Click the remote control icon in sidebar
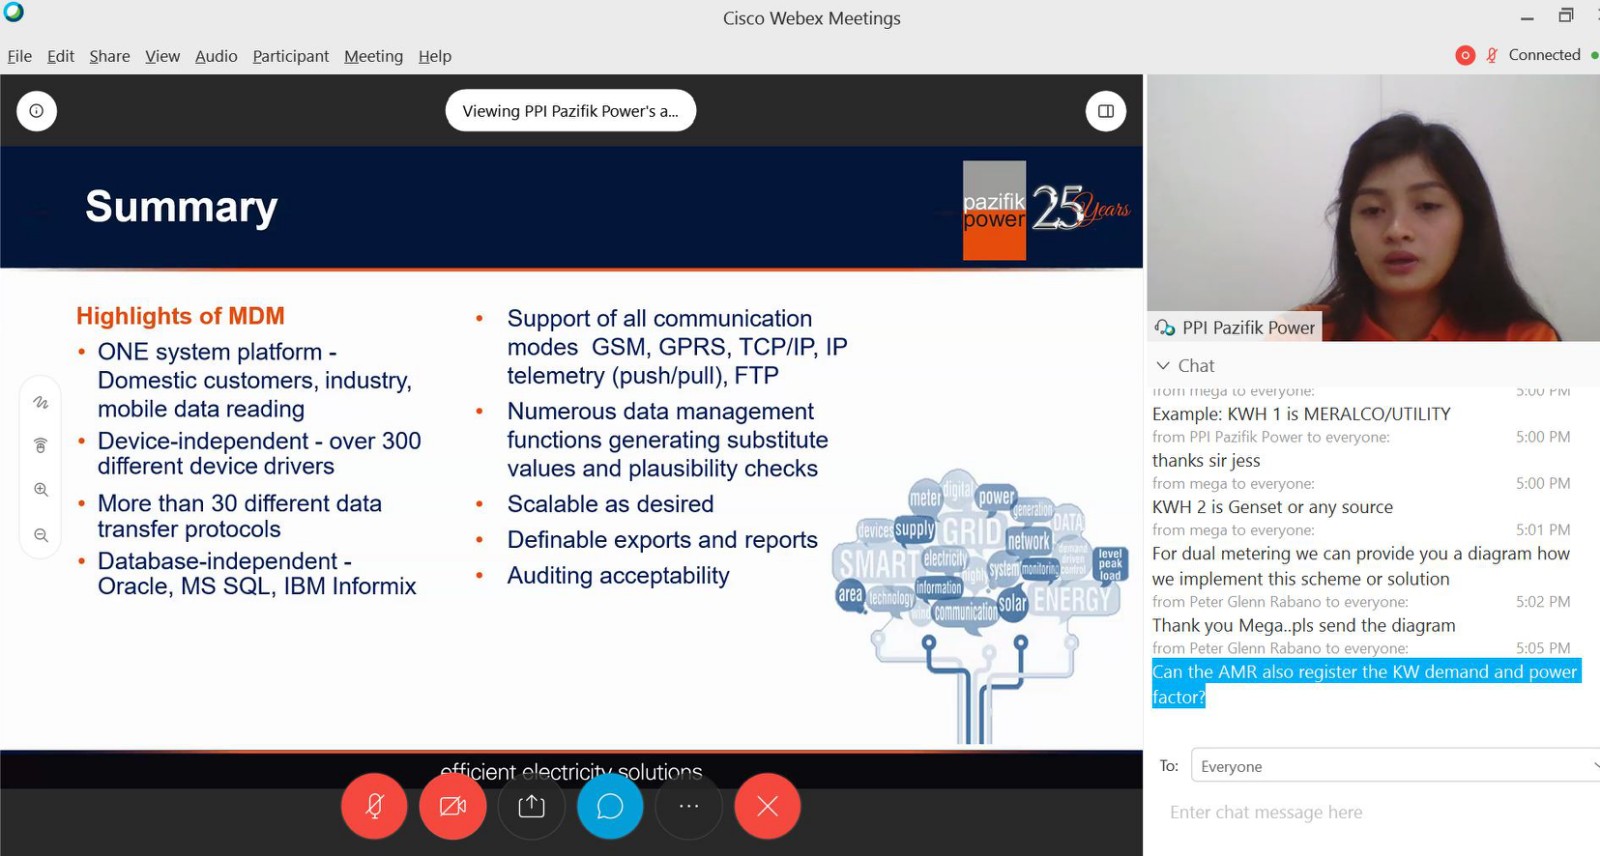 click(x=41, y=446)
